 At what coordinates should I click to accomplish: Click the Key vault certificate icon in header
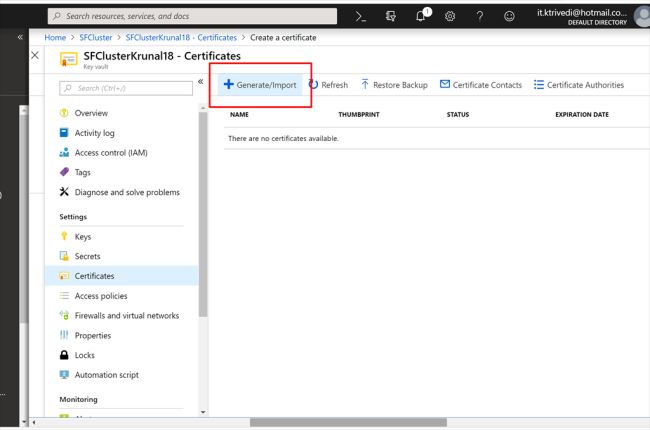[x=68, y=58]
